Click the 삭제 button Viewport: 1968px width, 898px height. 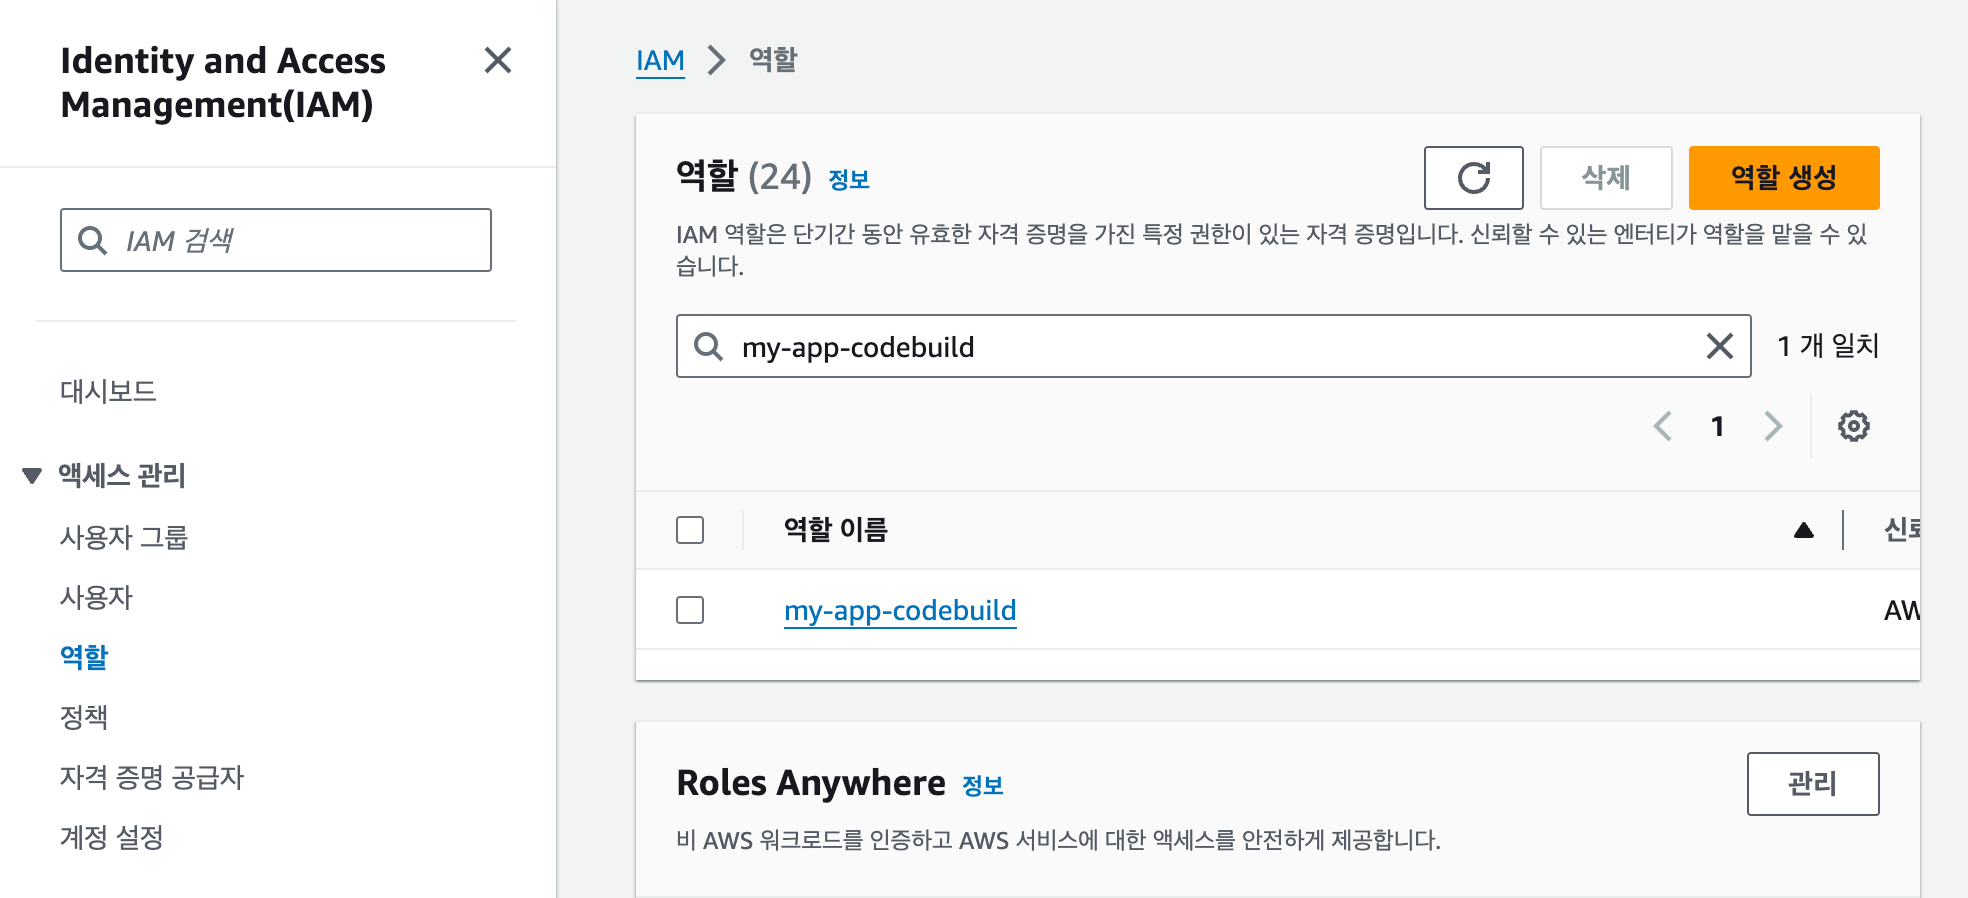1606,178
